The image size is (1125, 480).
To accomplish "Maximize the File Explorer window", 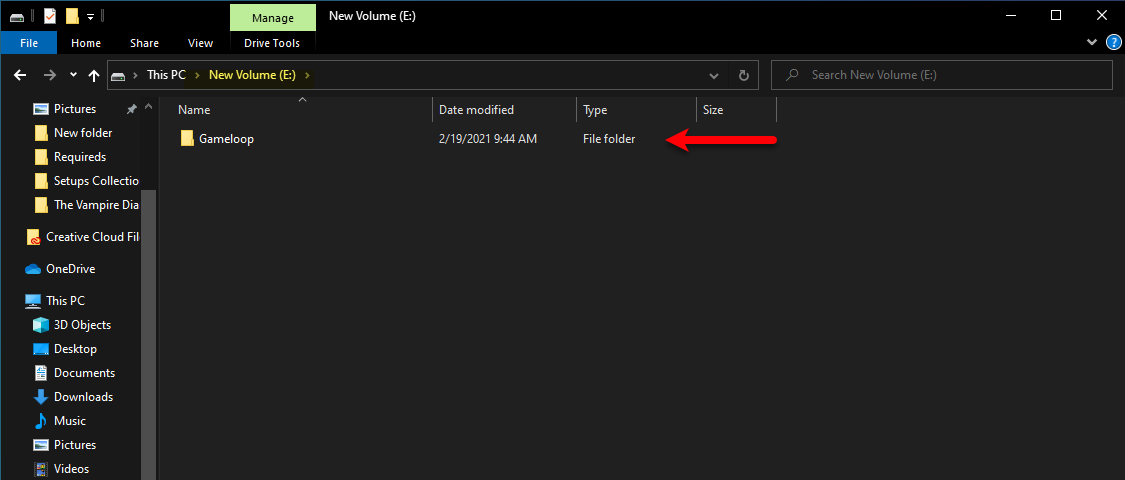I will point(1055,16).
